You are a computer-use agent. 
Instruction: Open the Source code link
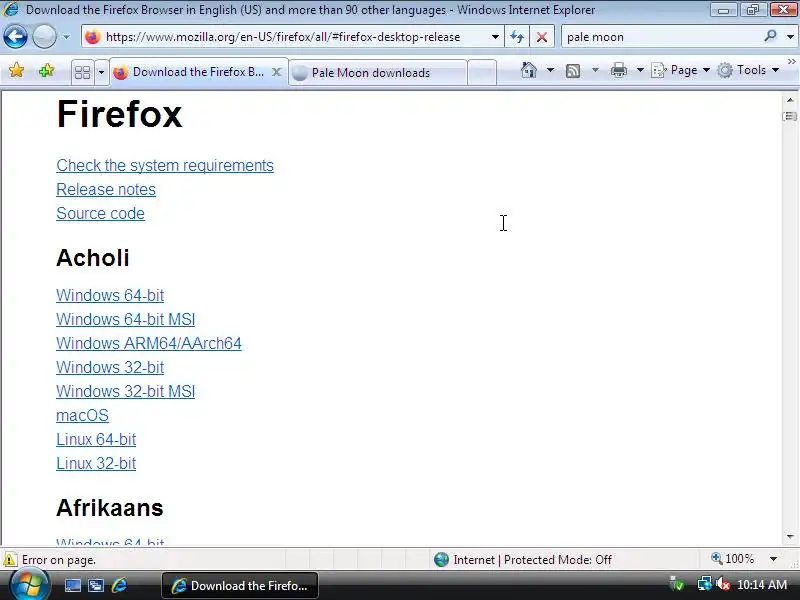click(101, 213)
